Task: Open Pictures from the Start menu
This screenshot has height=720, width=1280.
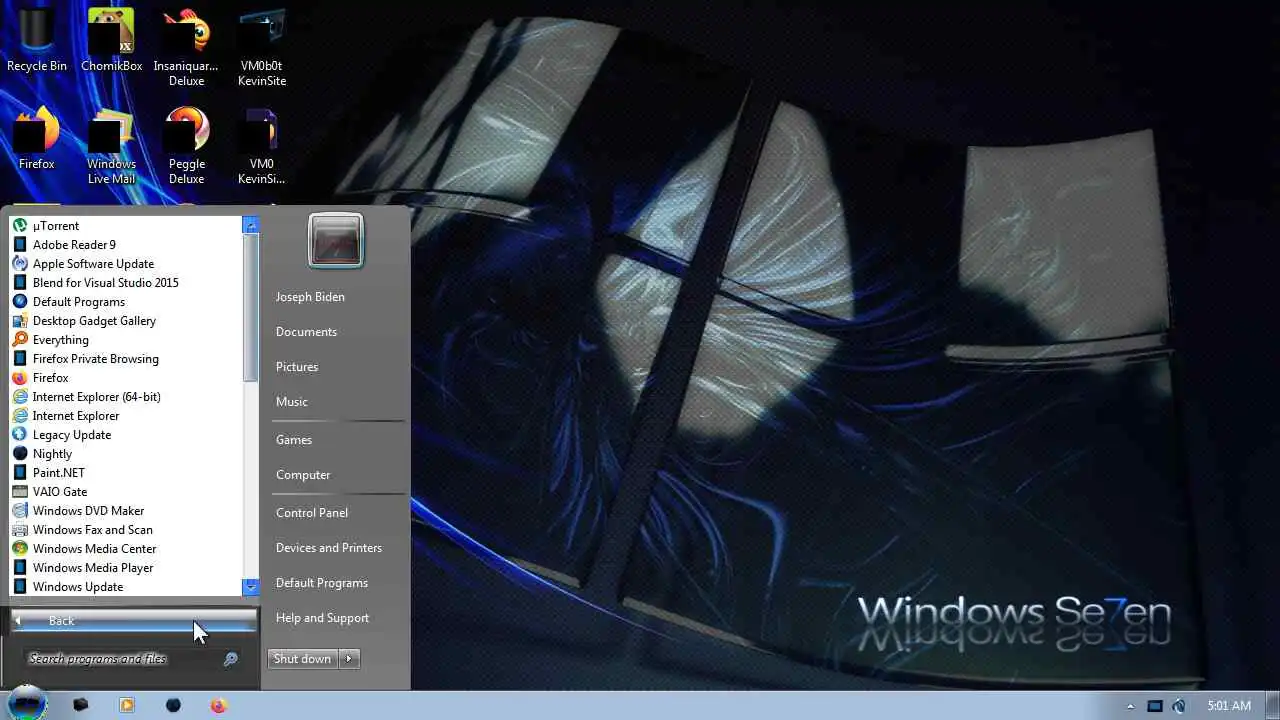Action: 297,367
